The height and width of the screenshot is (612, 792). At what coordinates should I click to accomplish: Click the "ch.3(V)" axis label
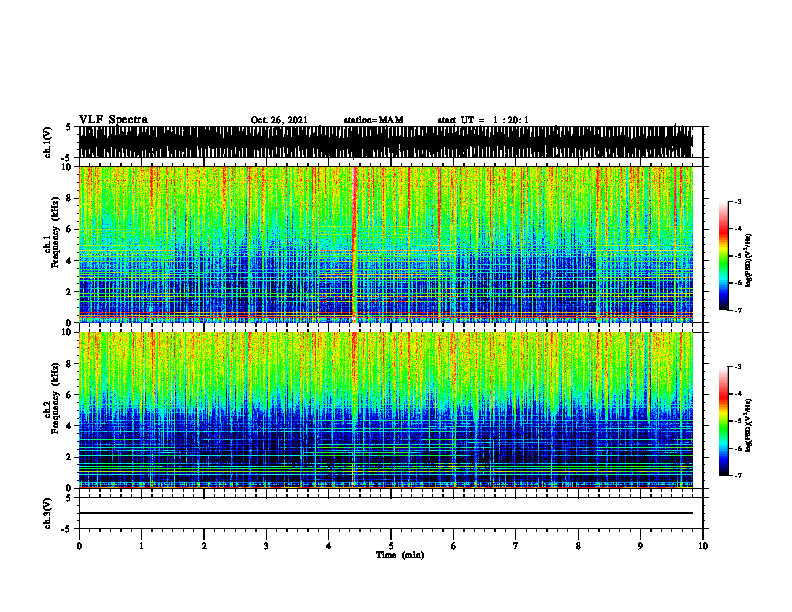[47, 513]
